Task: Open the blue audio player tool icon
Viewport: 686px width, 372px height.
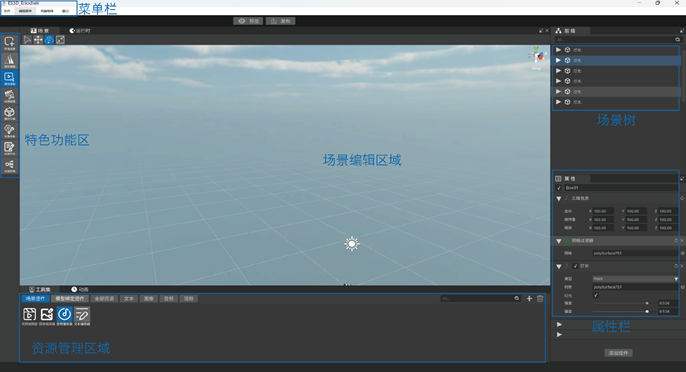Action: point(64,315)
